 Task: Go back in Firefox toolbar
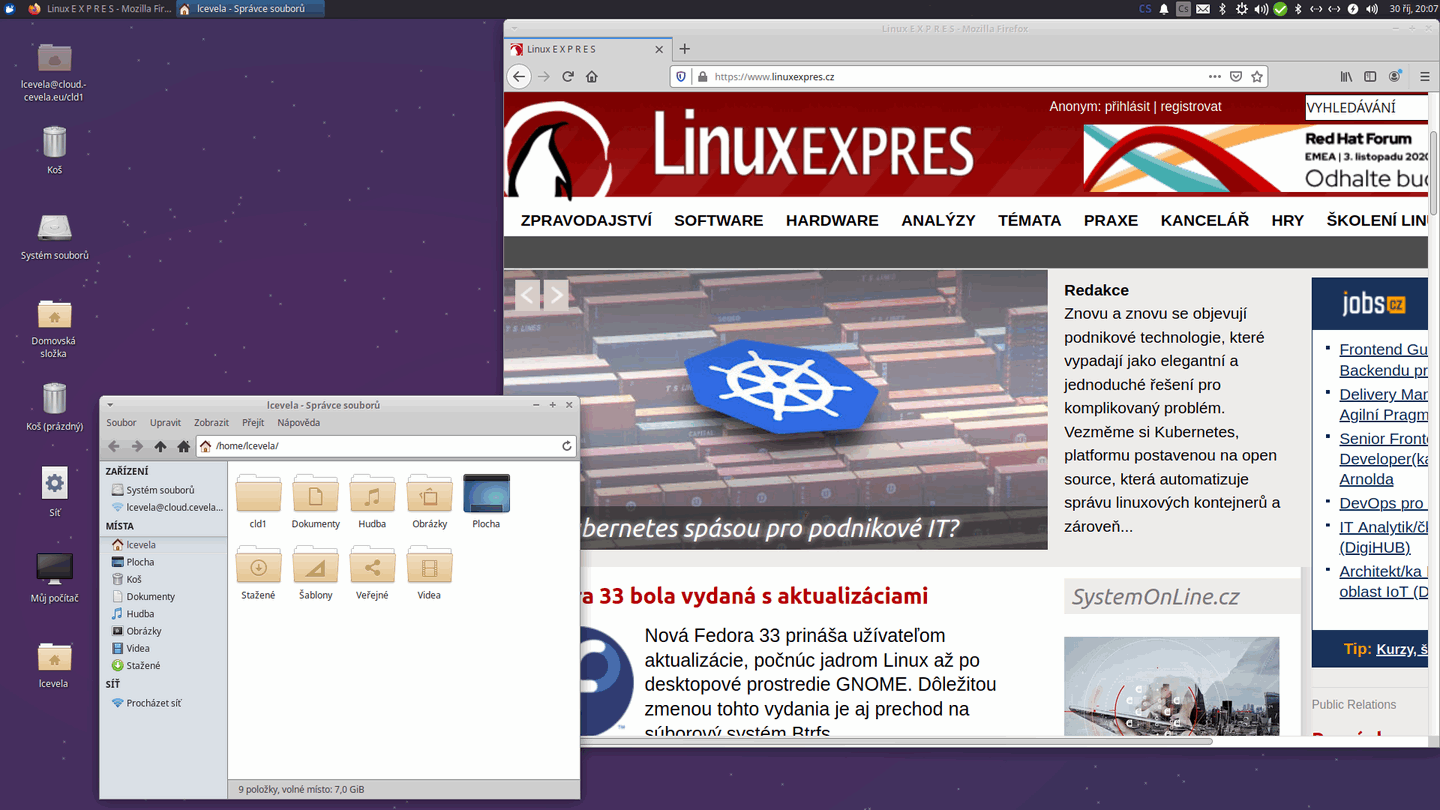click(518, 76)
